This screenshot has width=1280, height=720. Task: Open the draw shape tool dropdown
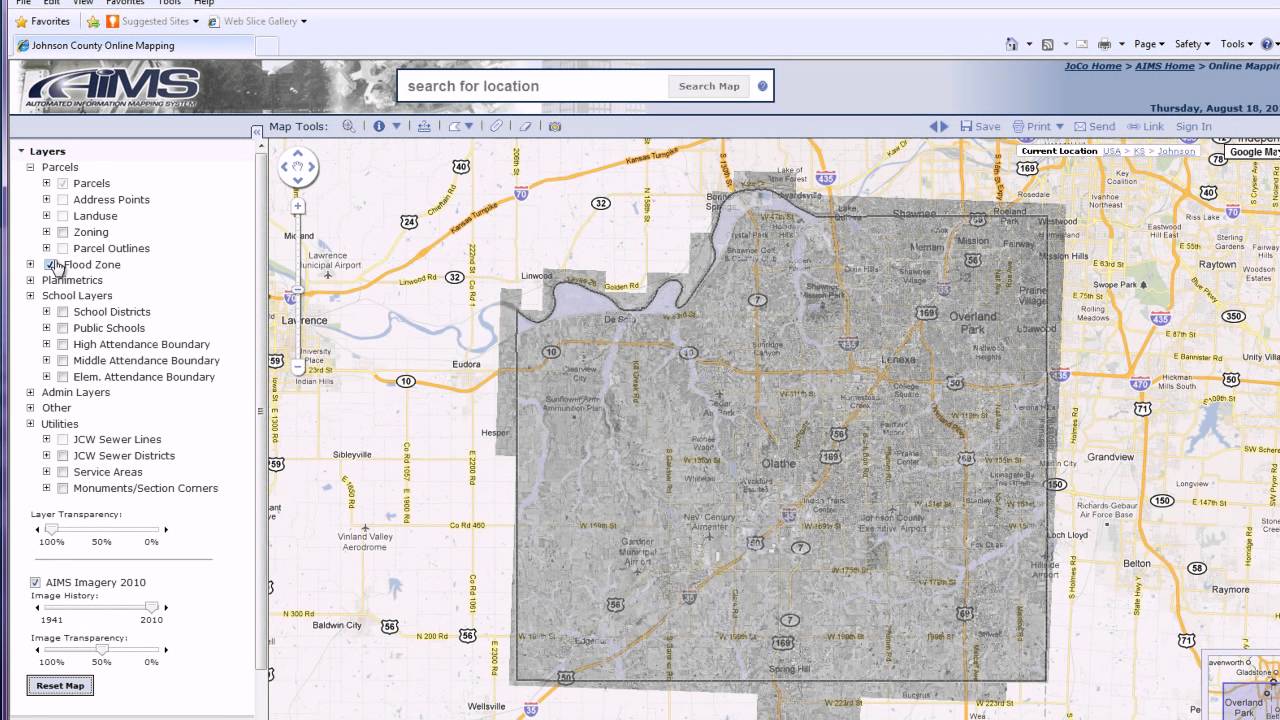[468, 126]
